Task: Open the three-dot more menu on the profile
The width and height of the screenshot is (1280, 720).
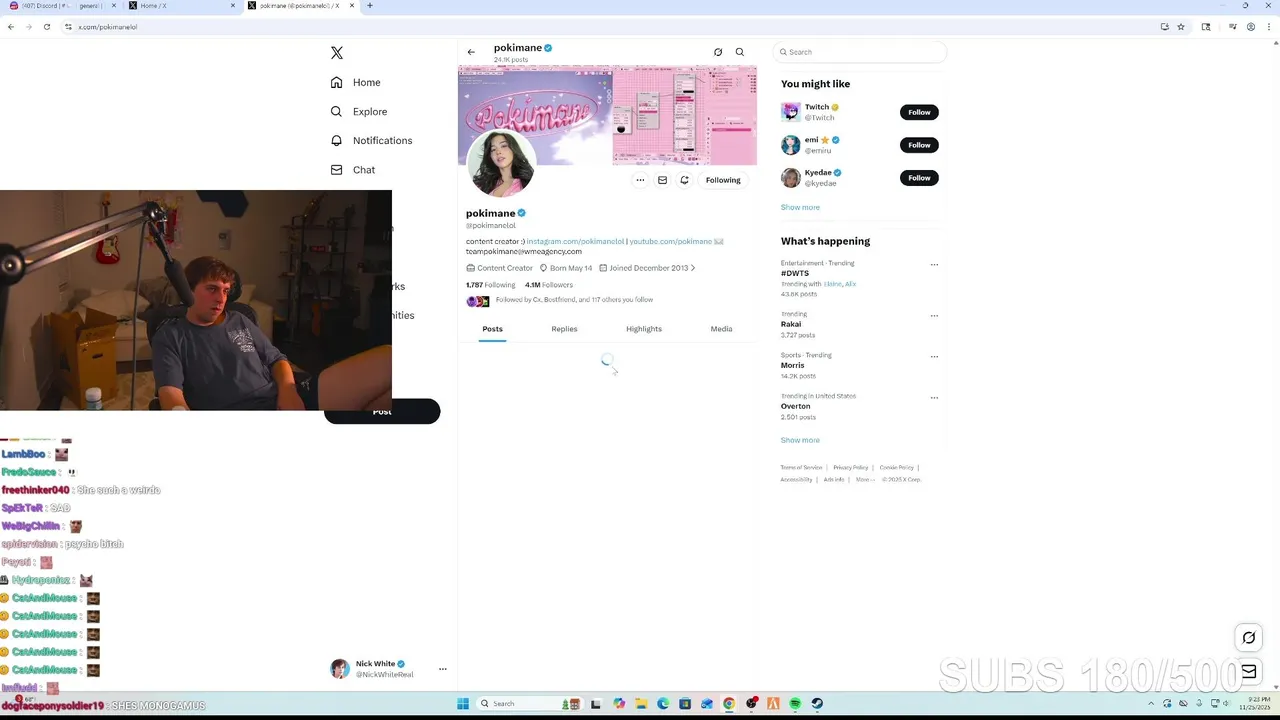Action: pyautogui.click(x=640, y=180)
